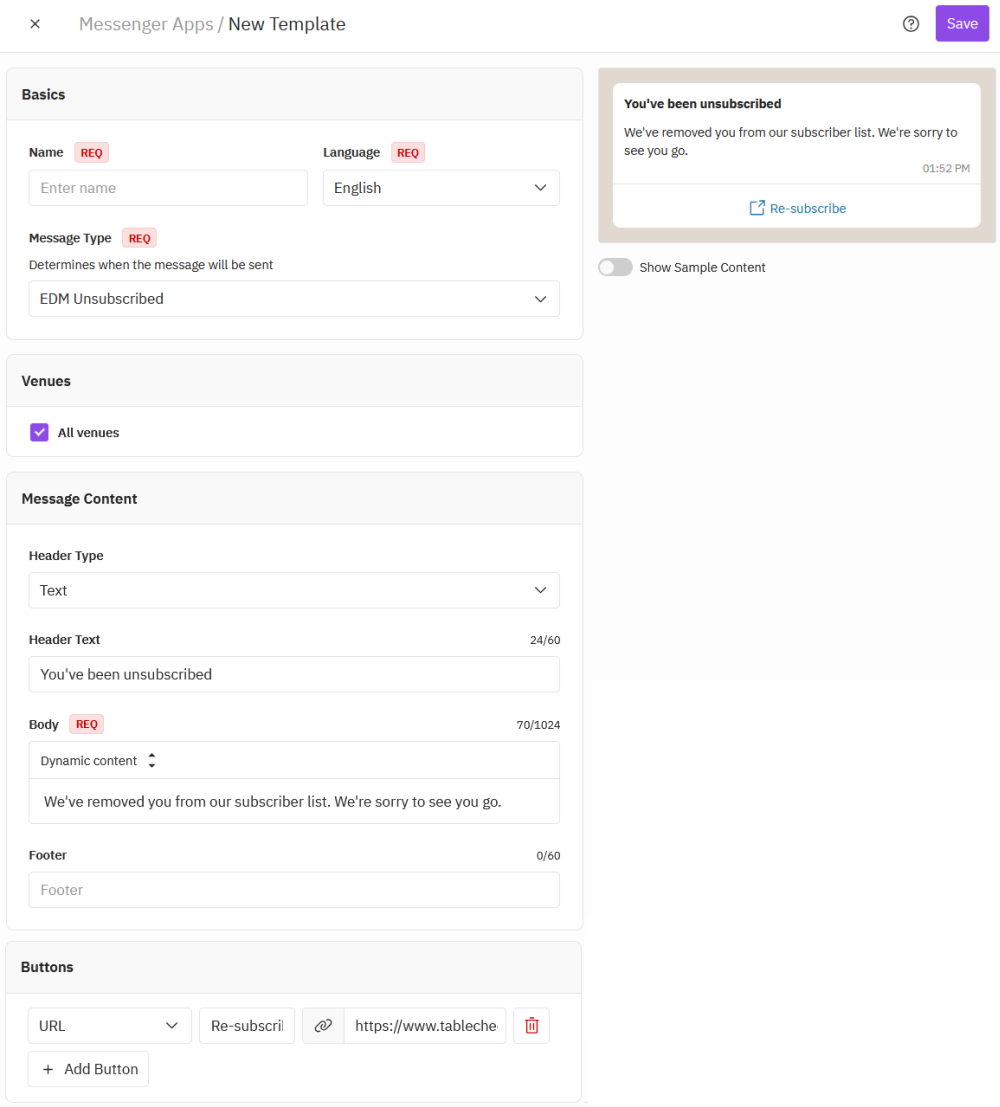
Task: Click the link chain icon beside URL field
Action: pyautogui.click(x=323, y=1026)
